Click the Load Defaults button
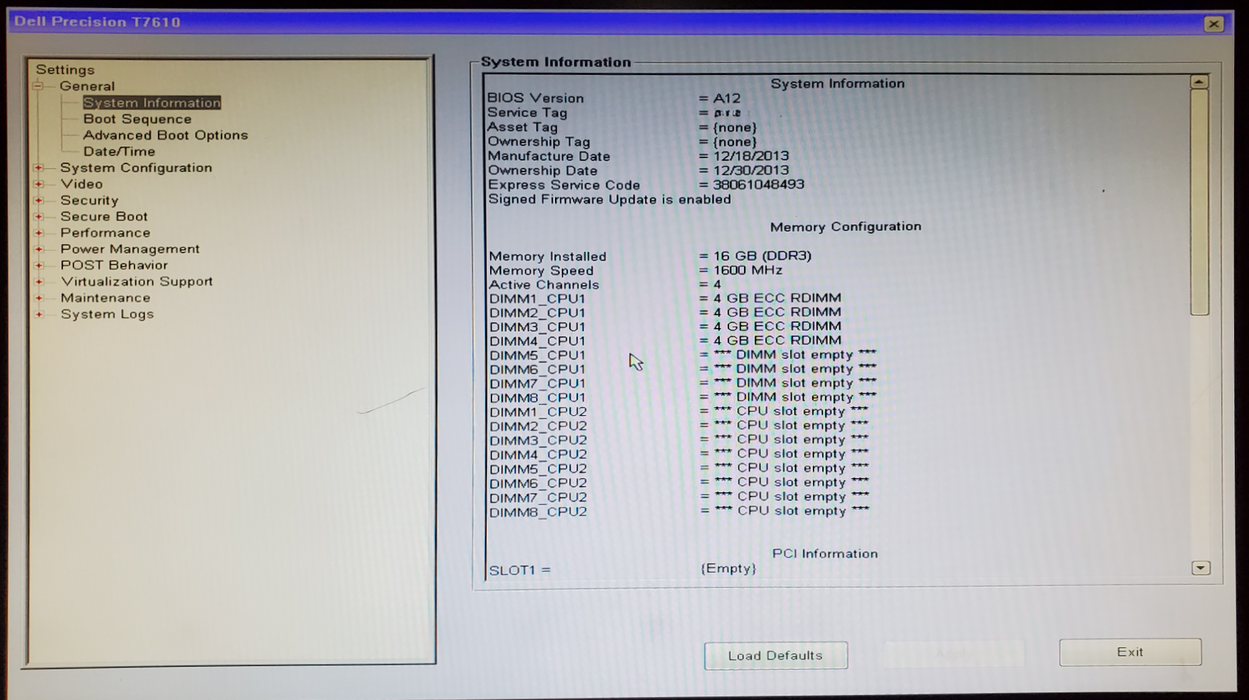The height and width of the screenshot is (700, 1249). tap(775, 656)
